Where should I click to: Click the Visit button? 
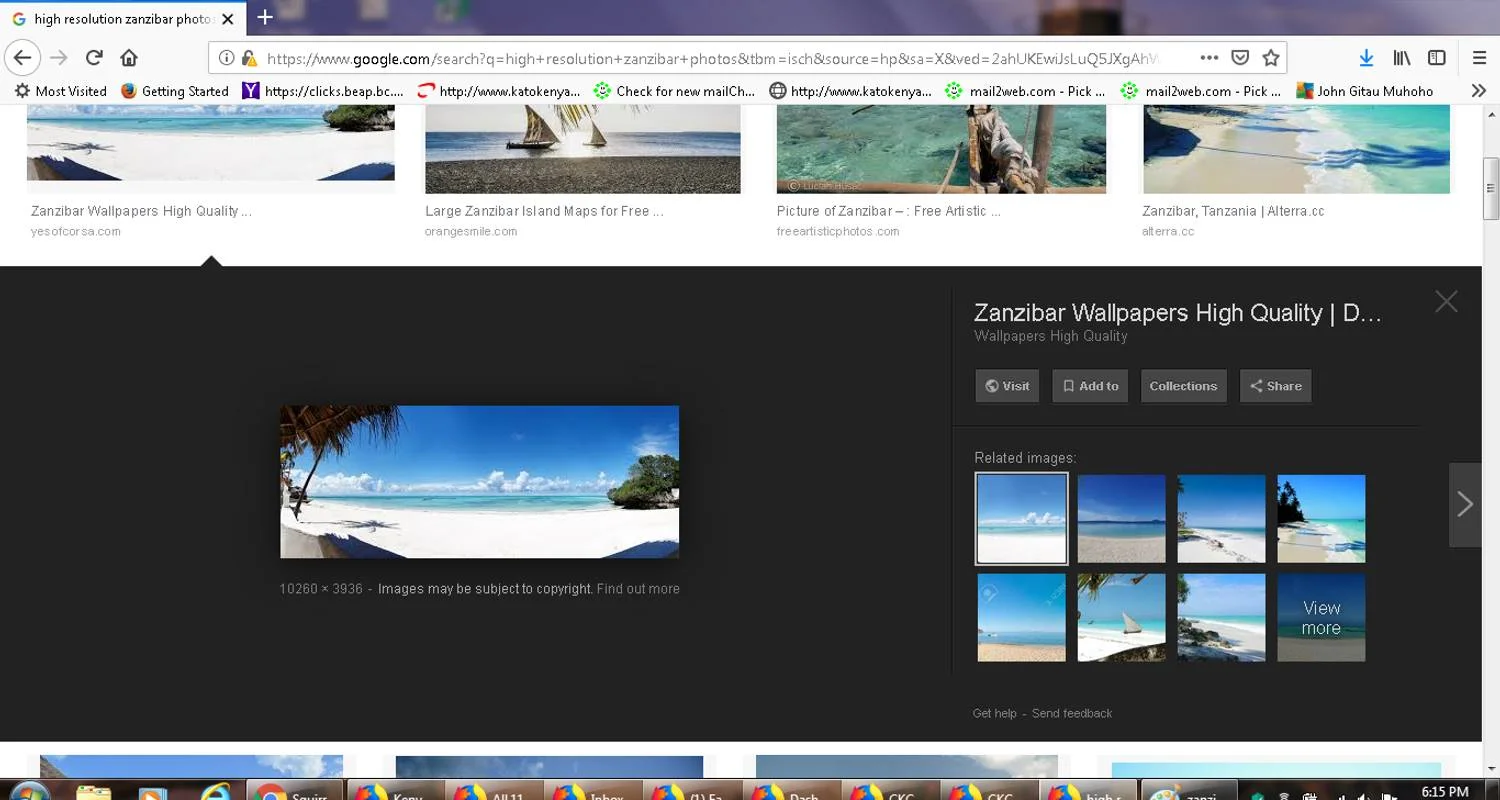(1007, 386)
